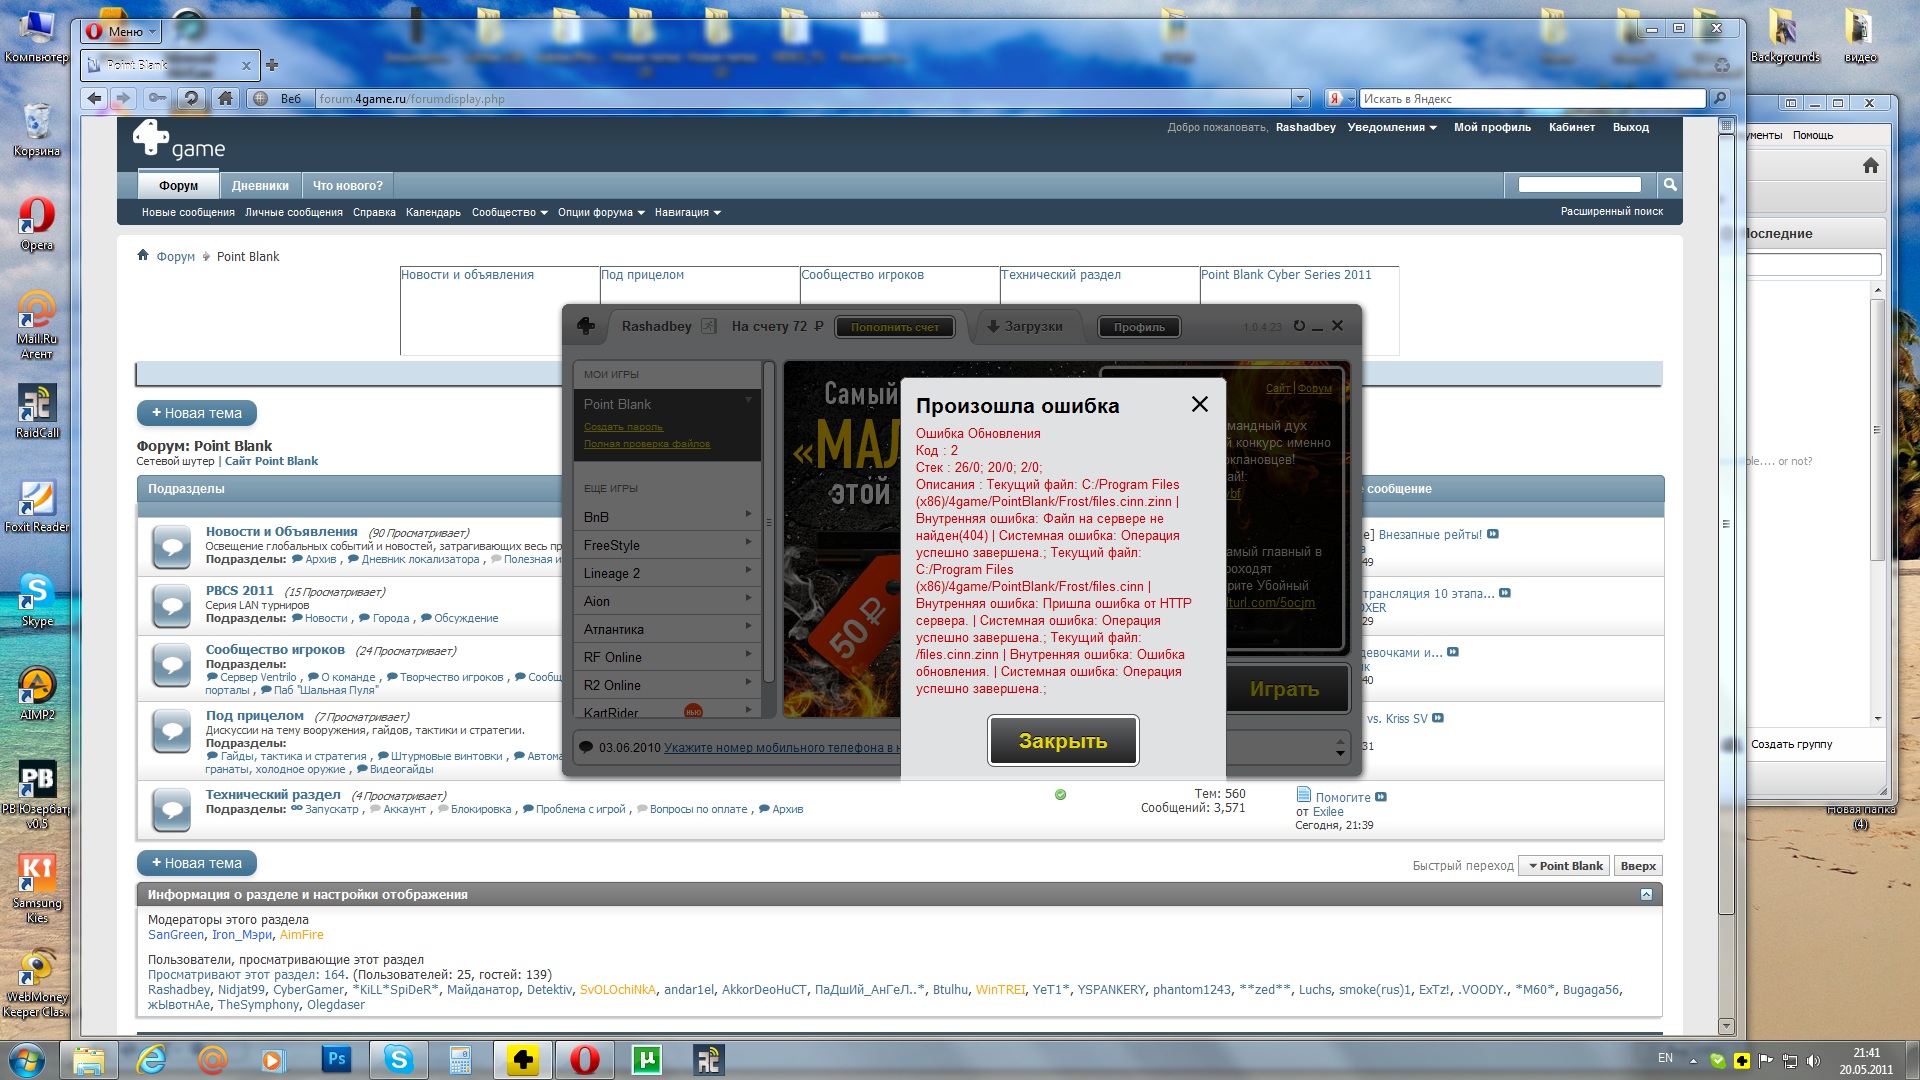Open the Дневники tab on the forum

[x=260, y=185]
